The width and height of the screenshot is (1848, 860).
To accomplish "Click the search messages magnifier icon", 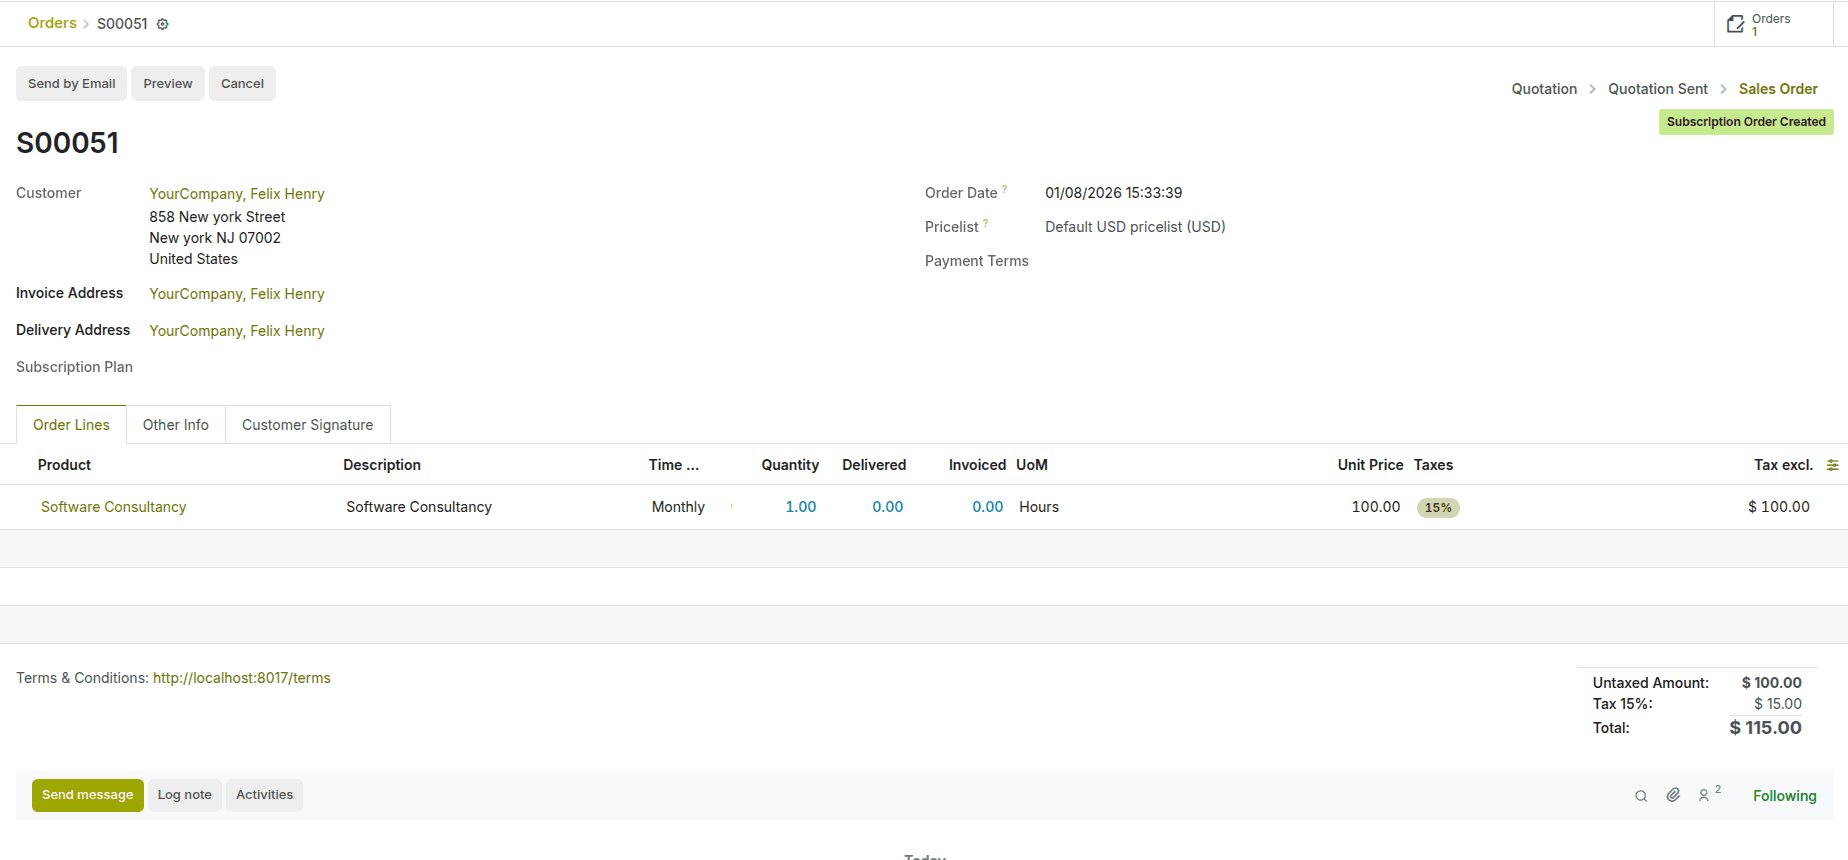I will pyautogui.click(x=1641, y=796).
